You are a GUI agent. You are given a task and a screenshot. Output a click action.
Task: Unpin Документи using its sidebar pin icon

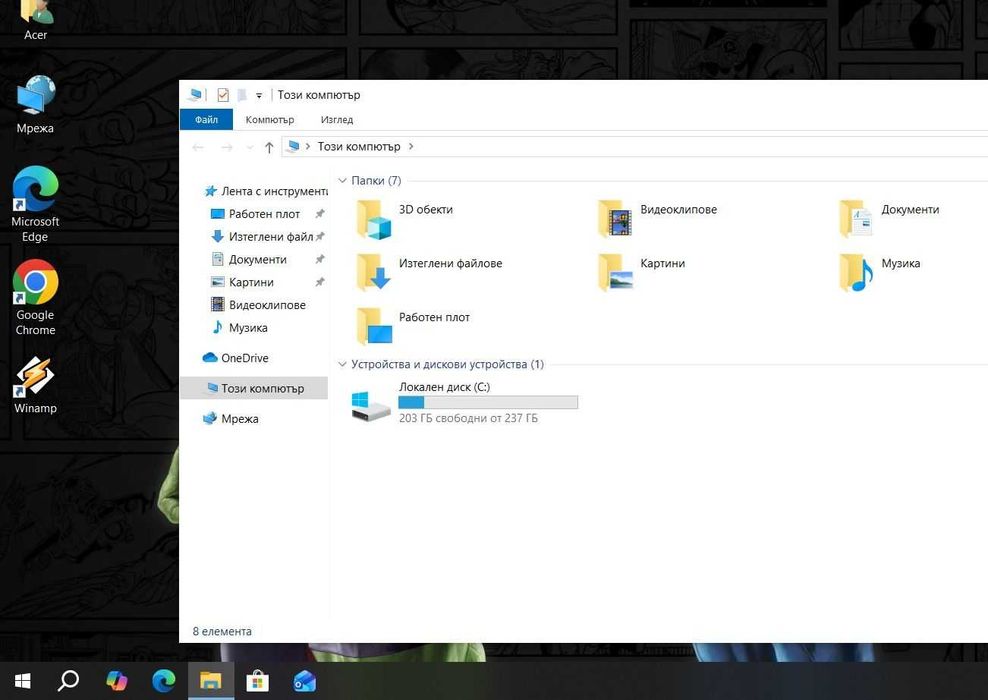coord(320,260)
